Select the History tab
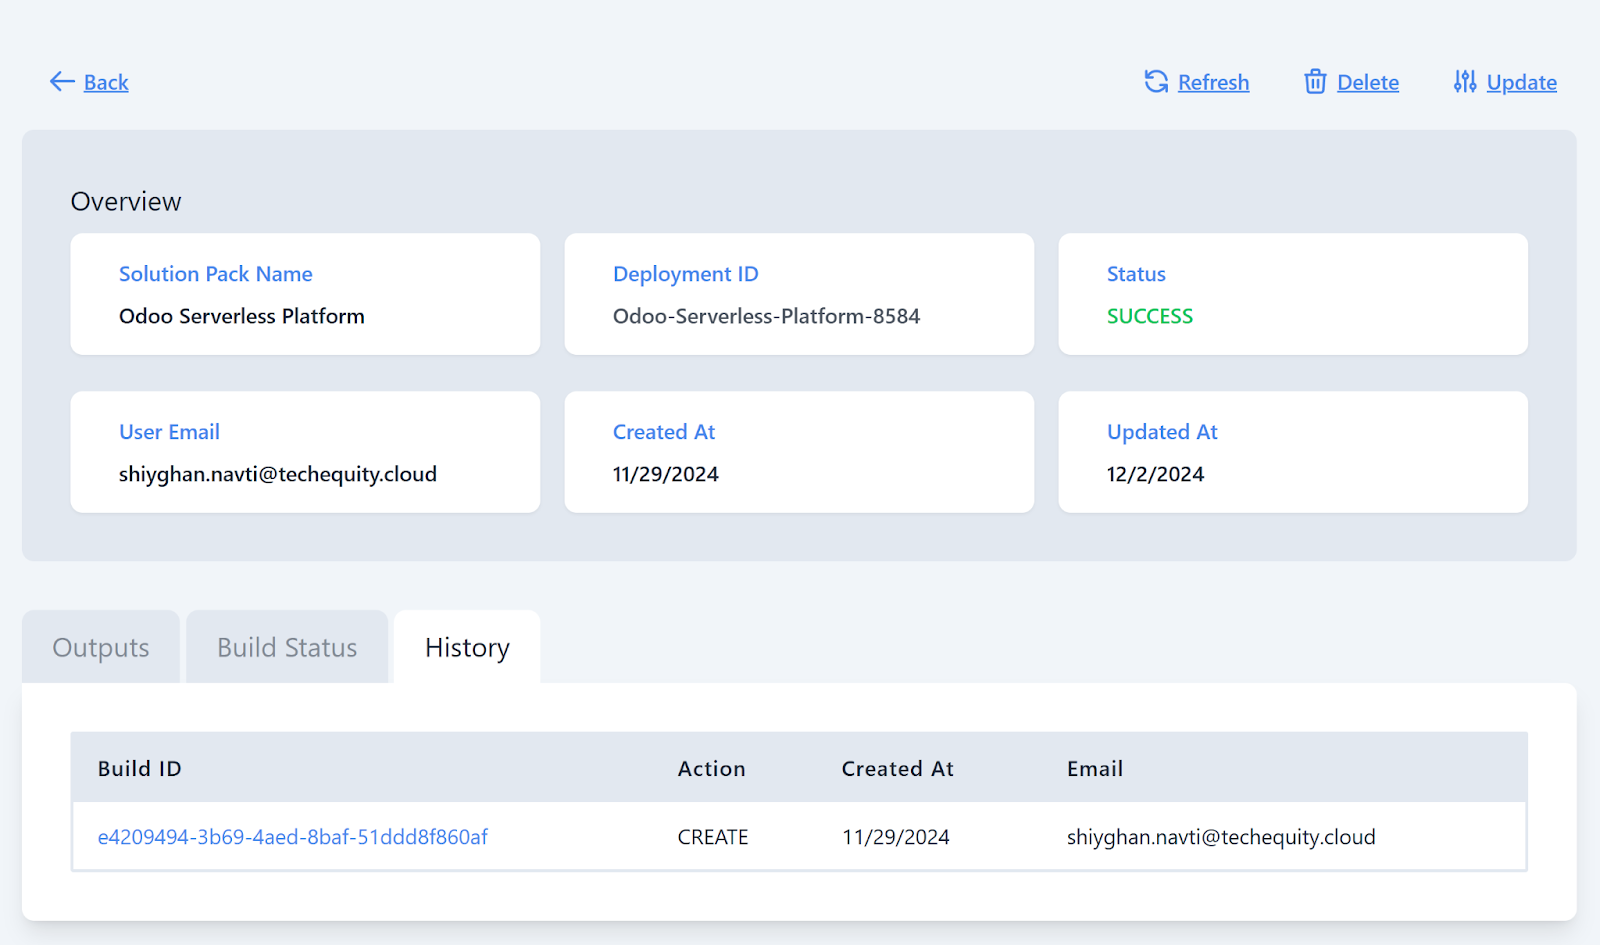Image resolution: width=1600 pixels, height=945 pixels. click(467, 647)
